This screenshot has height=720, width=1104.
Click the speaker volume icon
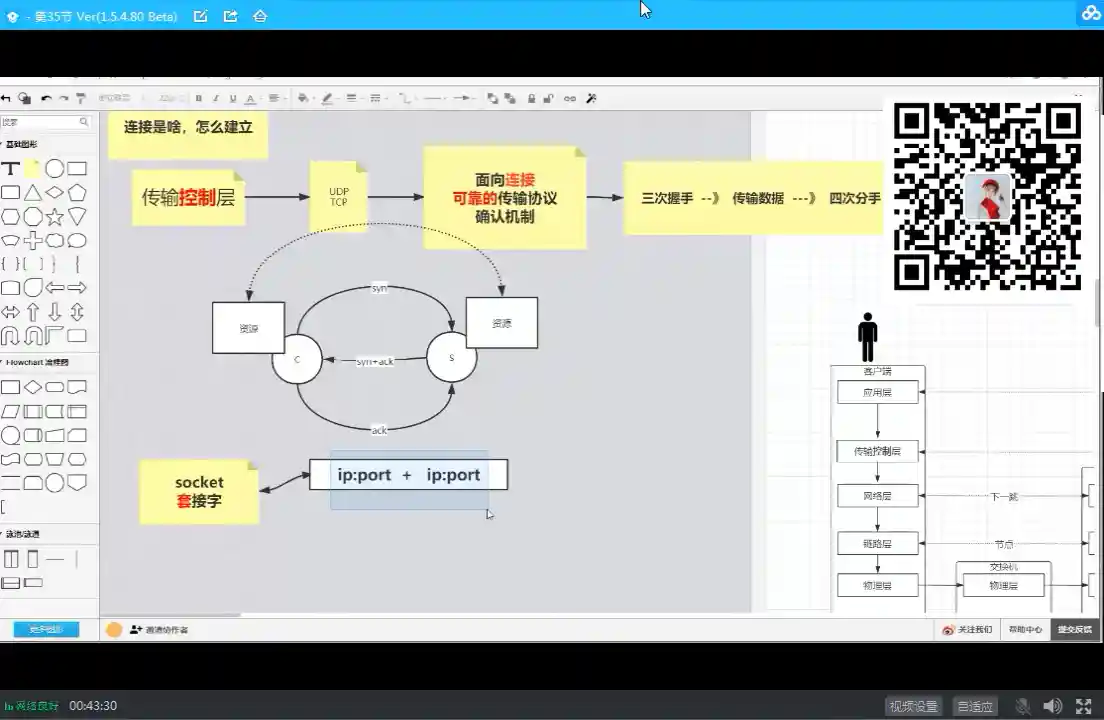pyautogui.click(x=1053, y=706)
